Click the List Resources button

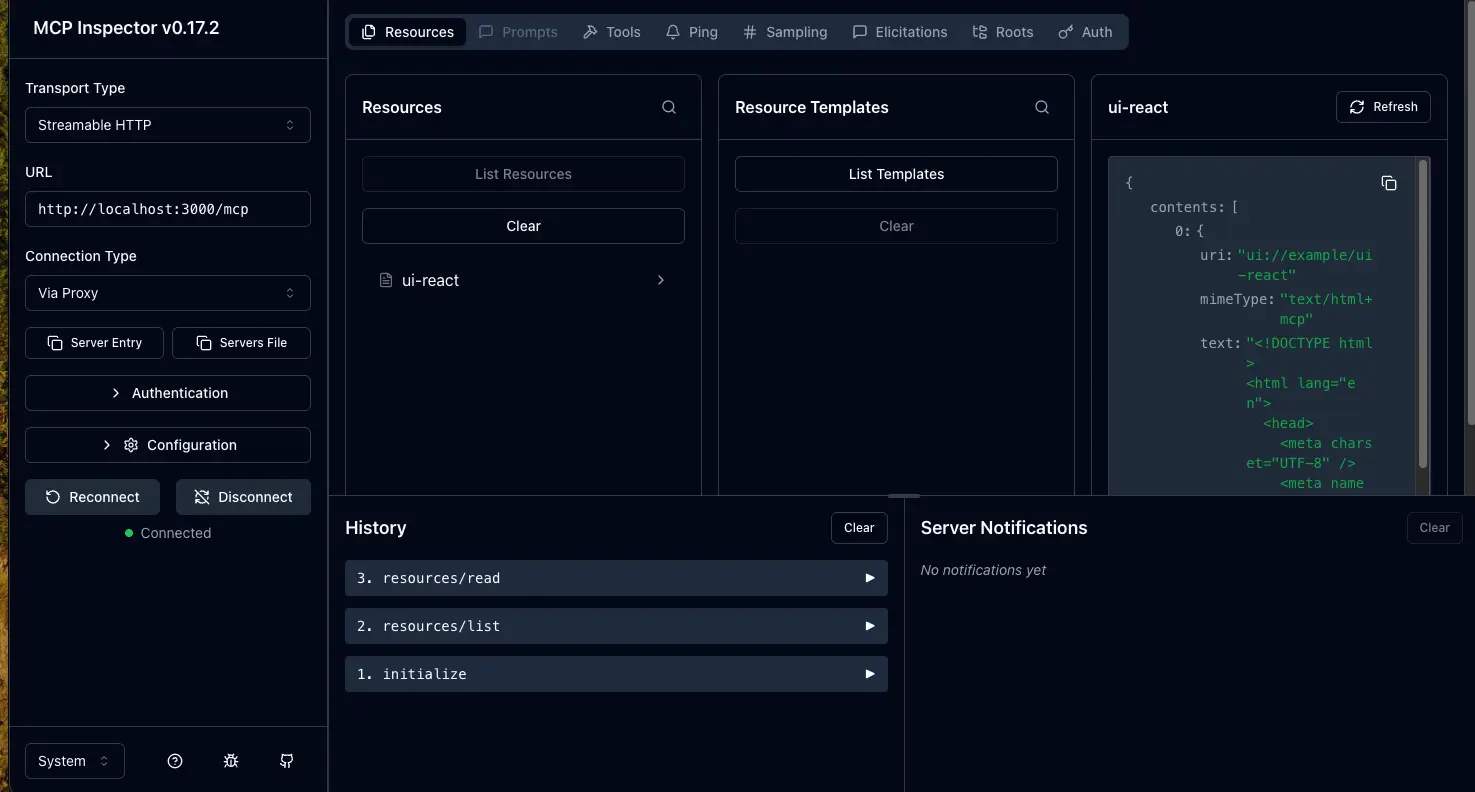(523, 174)
